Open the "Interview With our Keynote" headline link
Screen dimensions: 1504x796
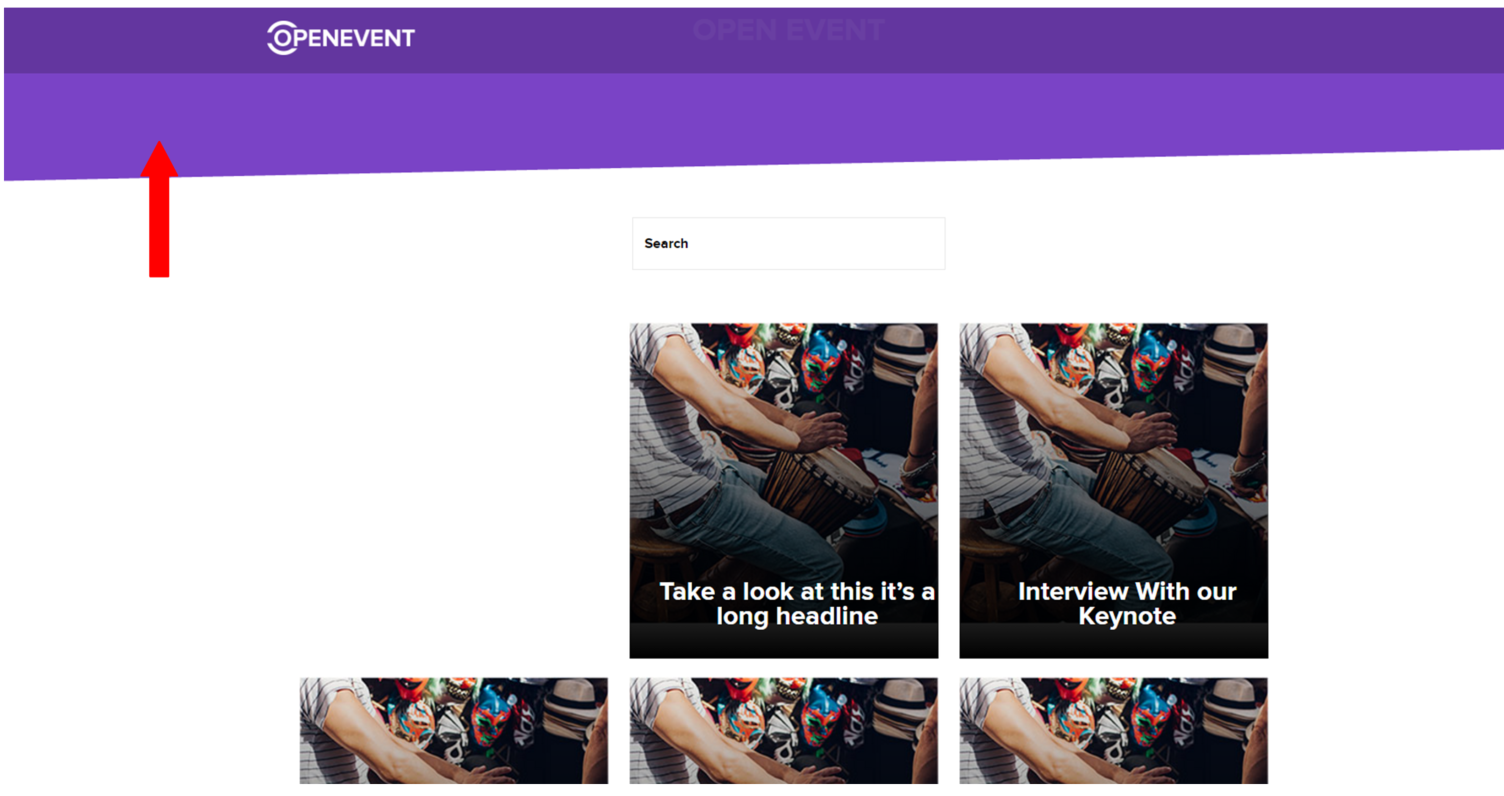[1127, 603]
